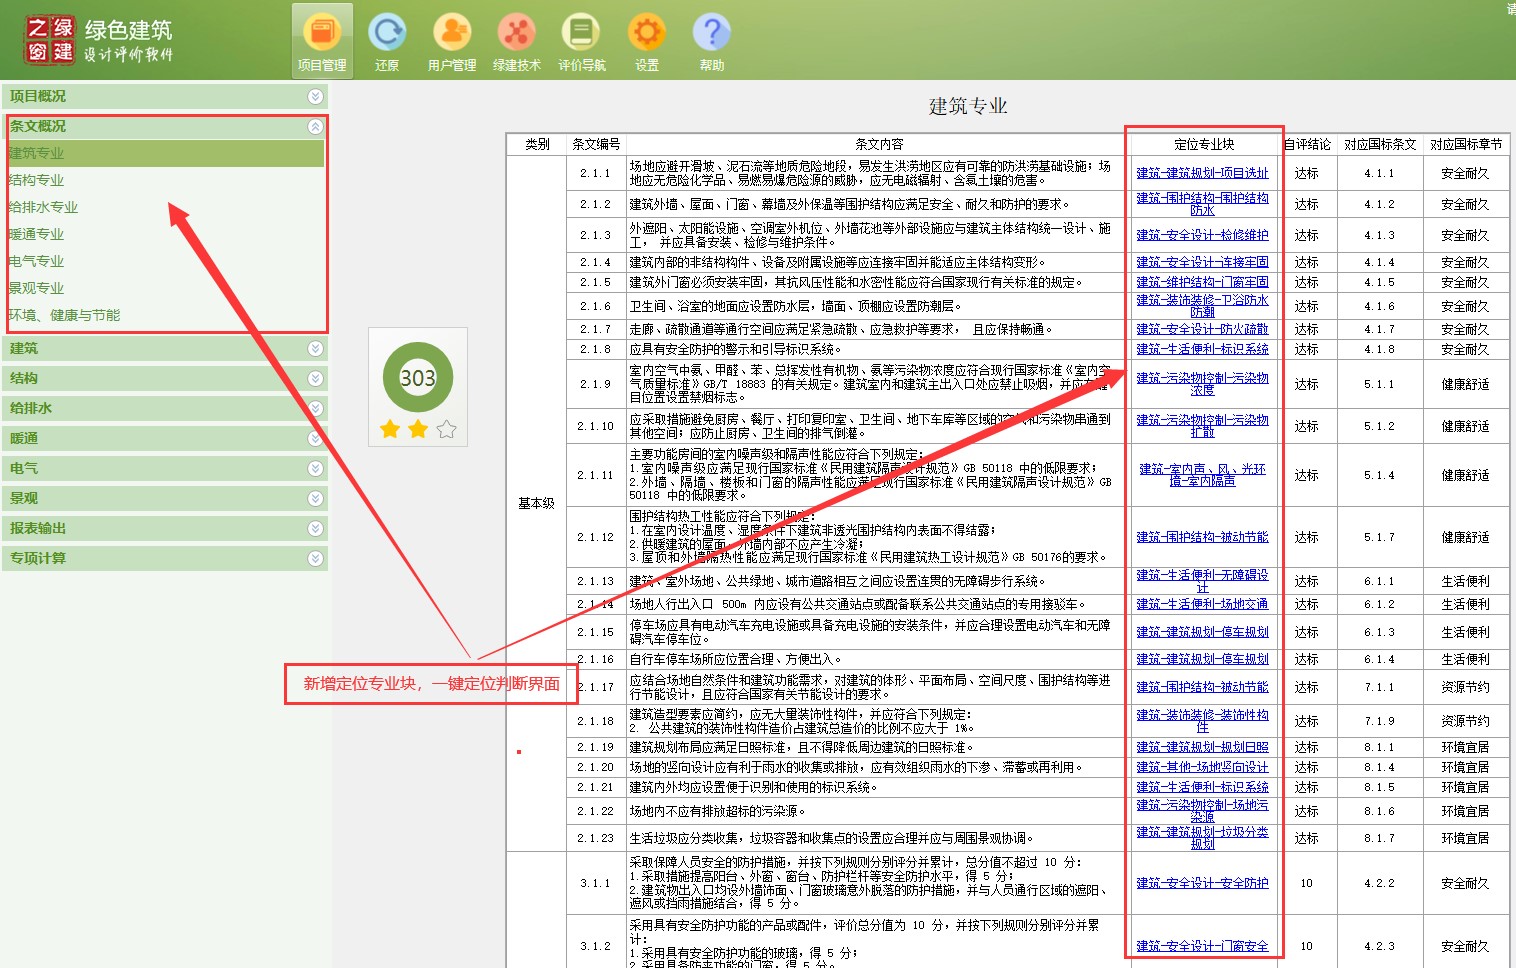1516x968 pixels.
Task: Open link 建筑-安全设计-安全防护
Action: pos(1202,883)
